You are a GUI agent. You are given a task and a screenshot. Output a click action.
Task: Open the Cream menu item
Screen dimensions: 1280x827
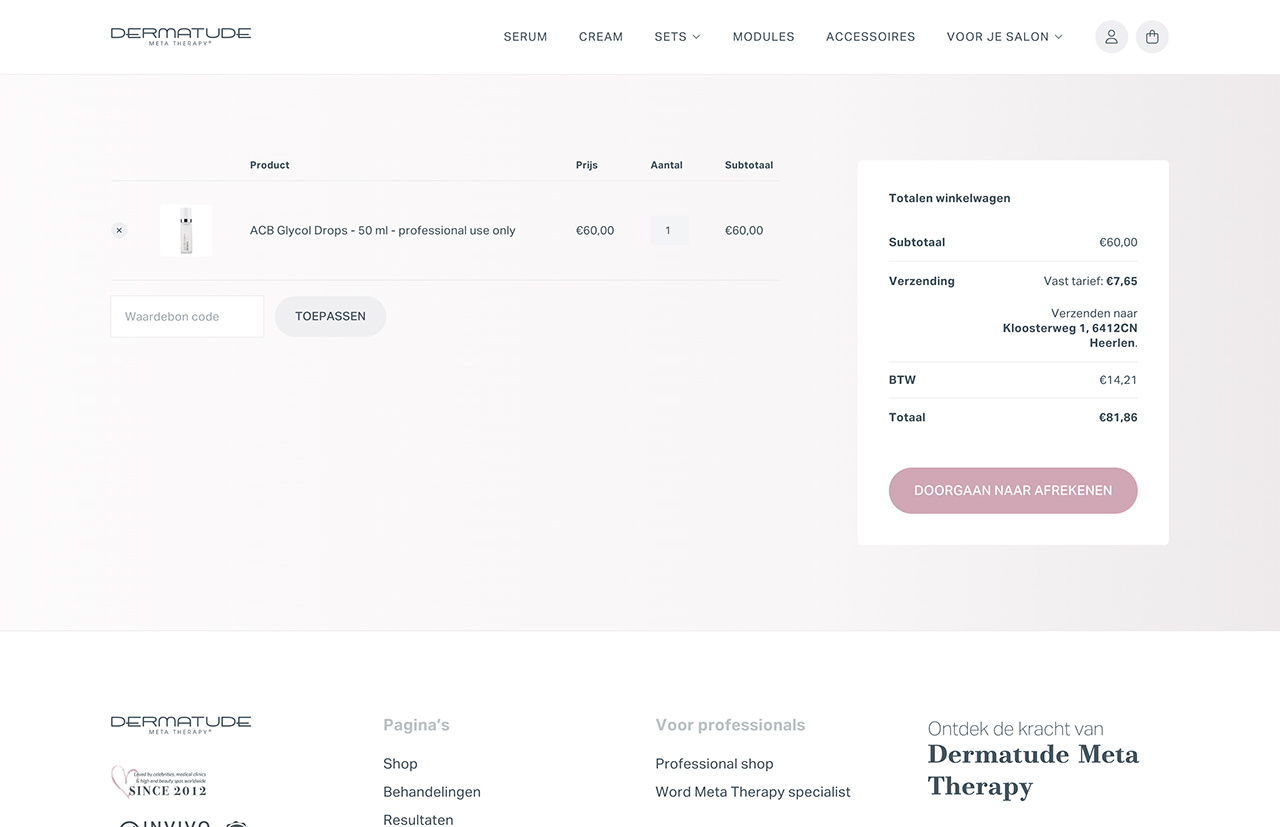tap(601, 37)
